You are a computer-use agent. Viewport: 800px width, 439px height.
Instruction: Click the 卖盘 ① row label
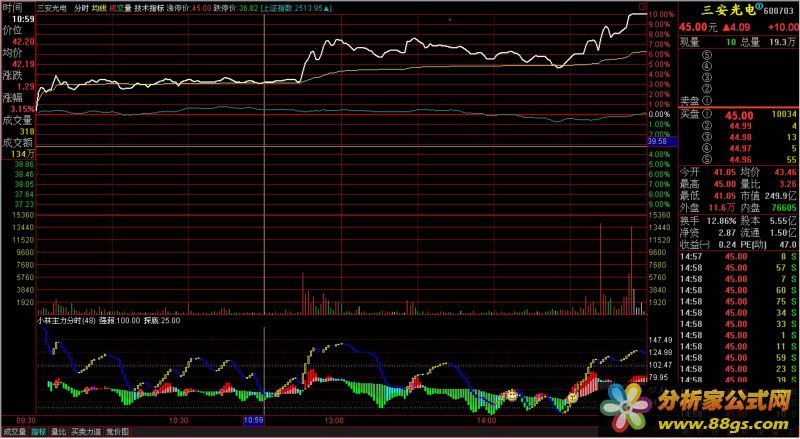(x=696, y=101)
